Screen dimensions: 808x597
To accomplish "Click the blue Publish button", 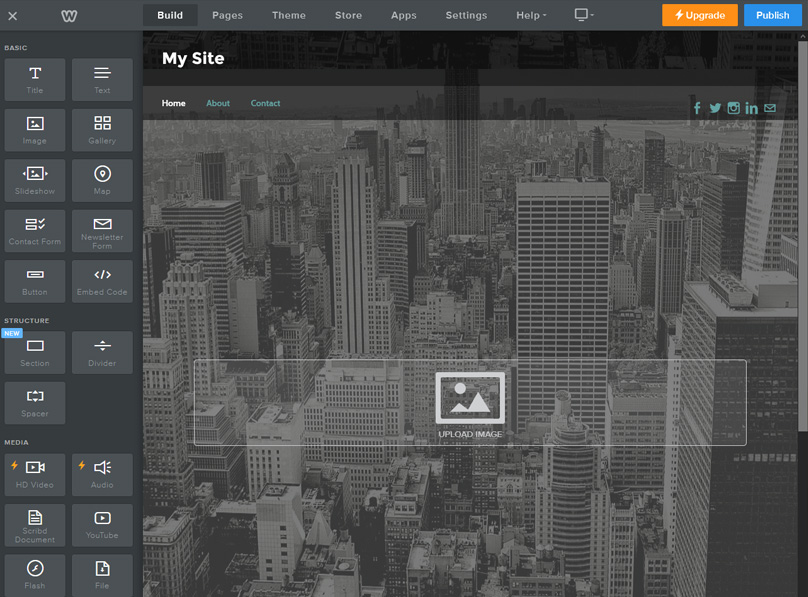I will point(772,15).
